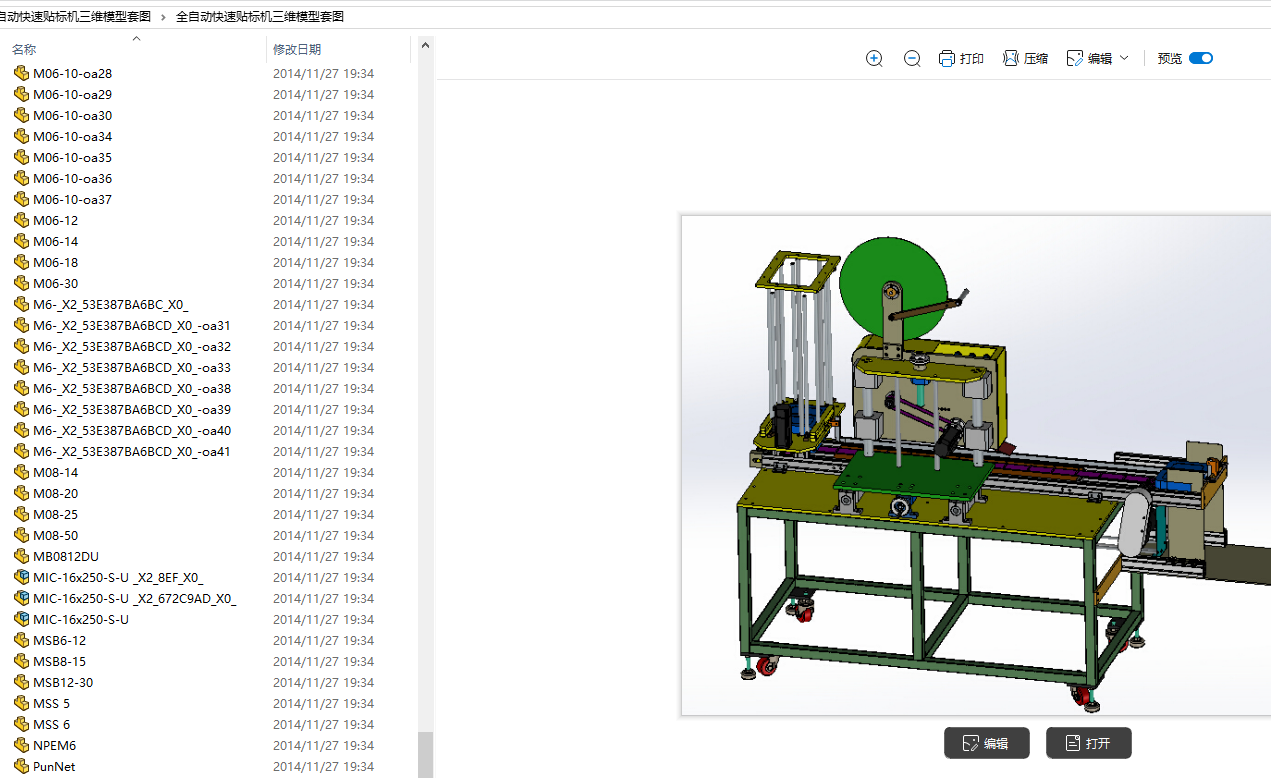Screen dimensions: 1271x778
Task: Click the edit (编辑) toolbar icon
Action: (x=1075, y=59)
